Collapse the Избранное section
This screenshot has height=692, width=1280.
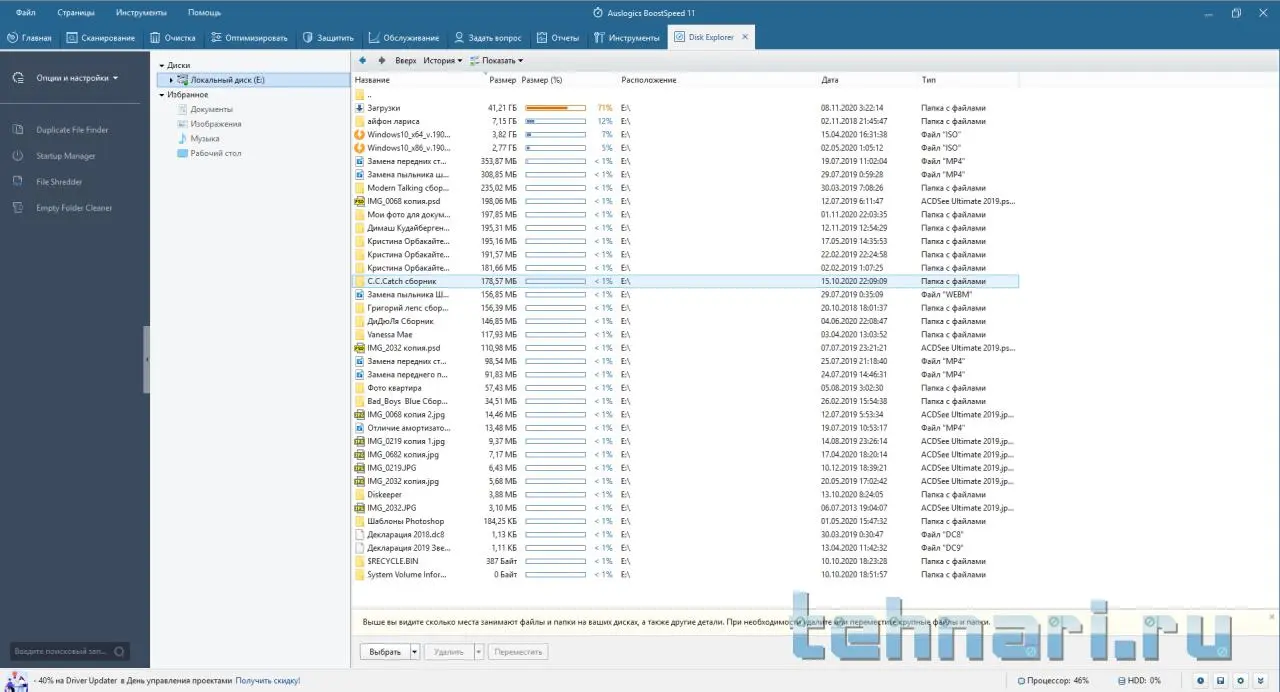point(162,95)
